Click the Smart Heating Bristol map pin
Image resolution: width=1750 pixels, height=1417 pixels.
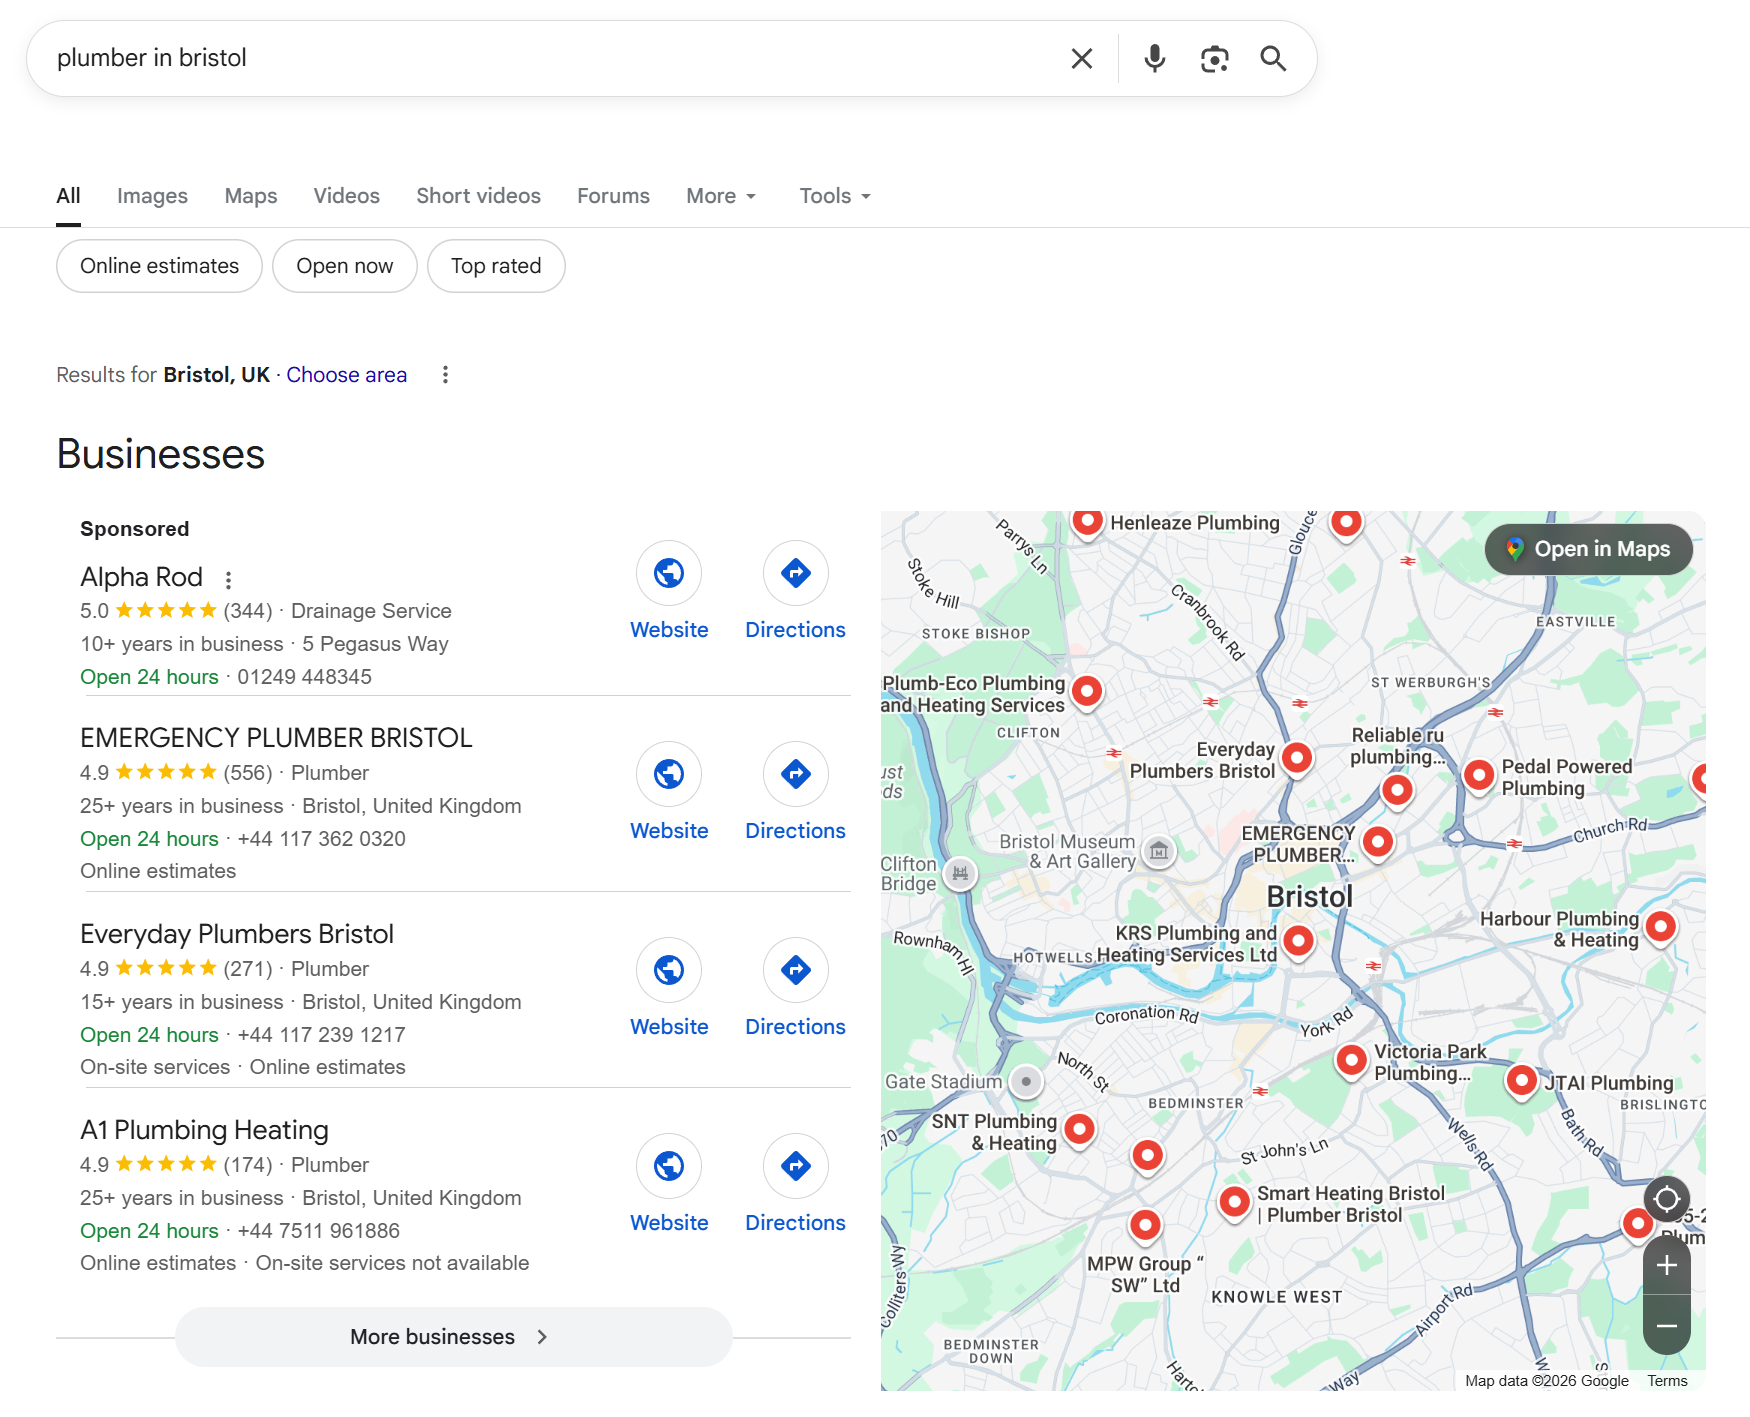(1235, 1201)
